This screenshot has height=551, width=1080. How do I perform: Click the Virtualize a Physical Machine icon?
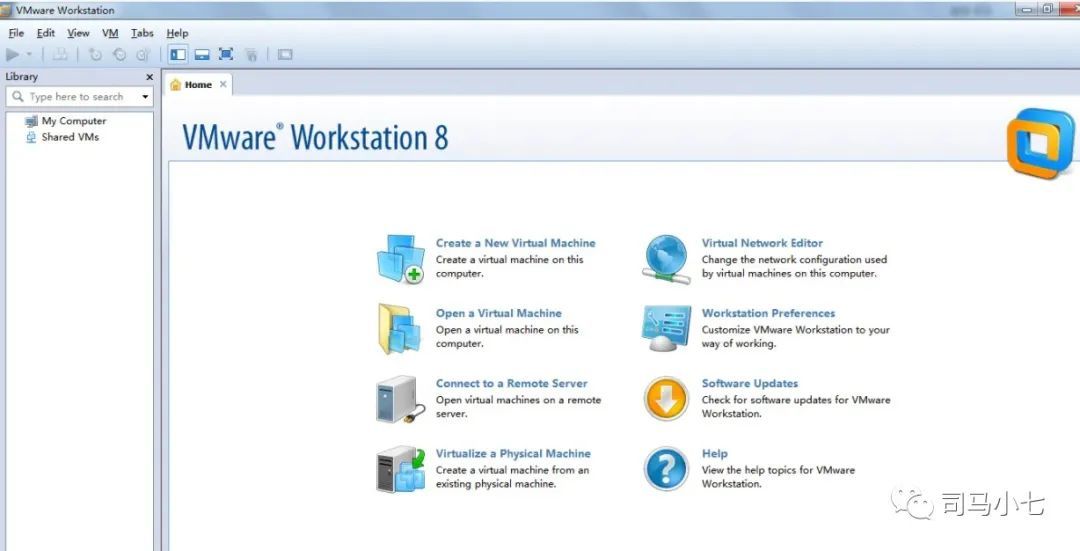click(x=401, y=469)
